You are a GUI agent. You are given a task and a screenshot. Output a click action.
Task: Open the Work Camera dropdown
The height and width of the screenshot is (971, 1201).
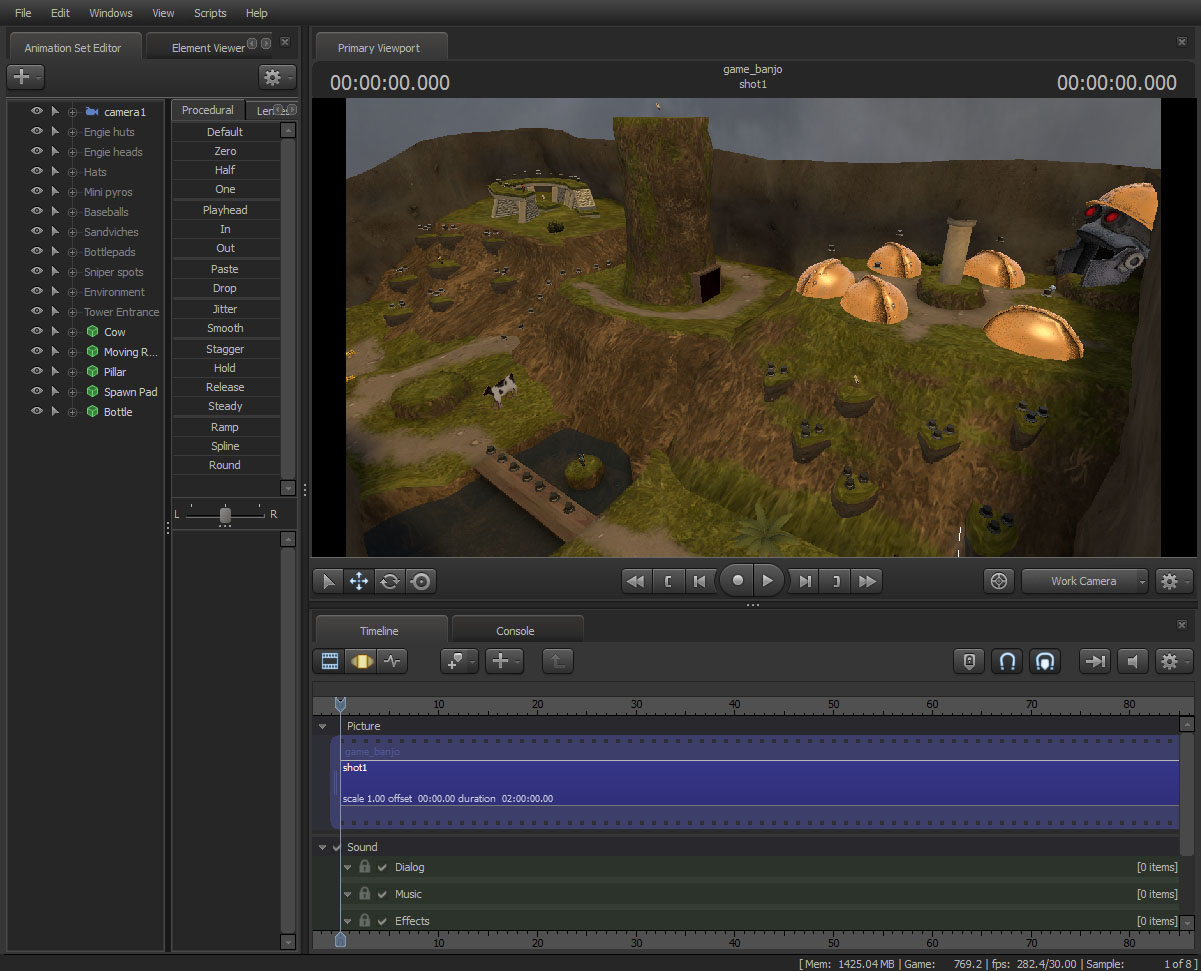[x=1085, y=581]
